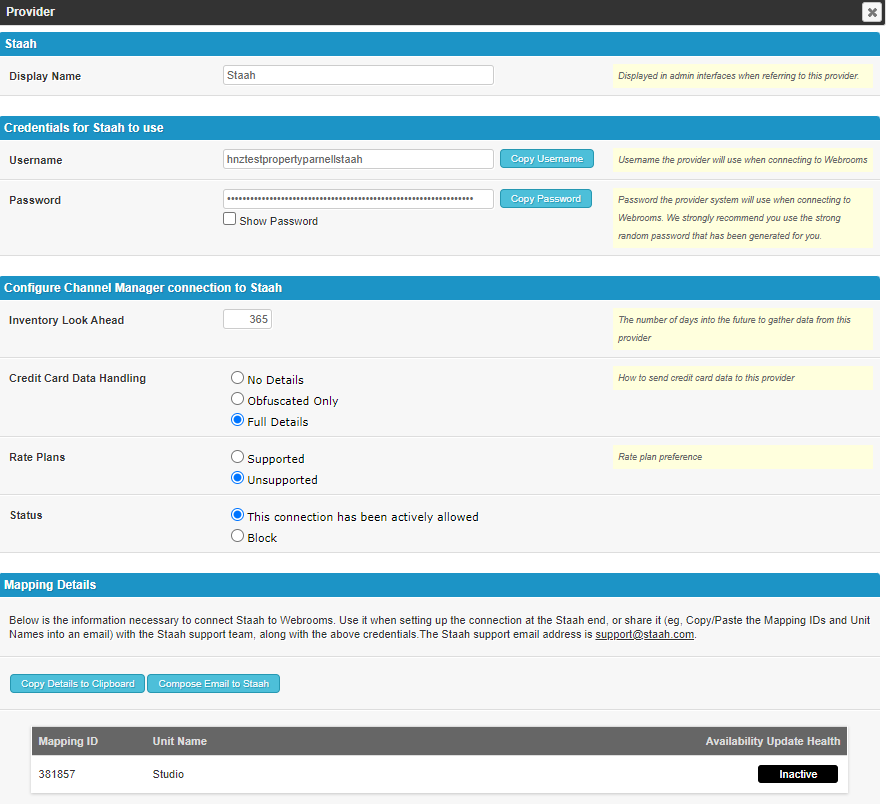Choose the Block status option

[237, 536]
